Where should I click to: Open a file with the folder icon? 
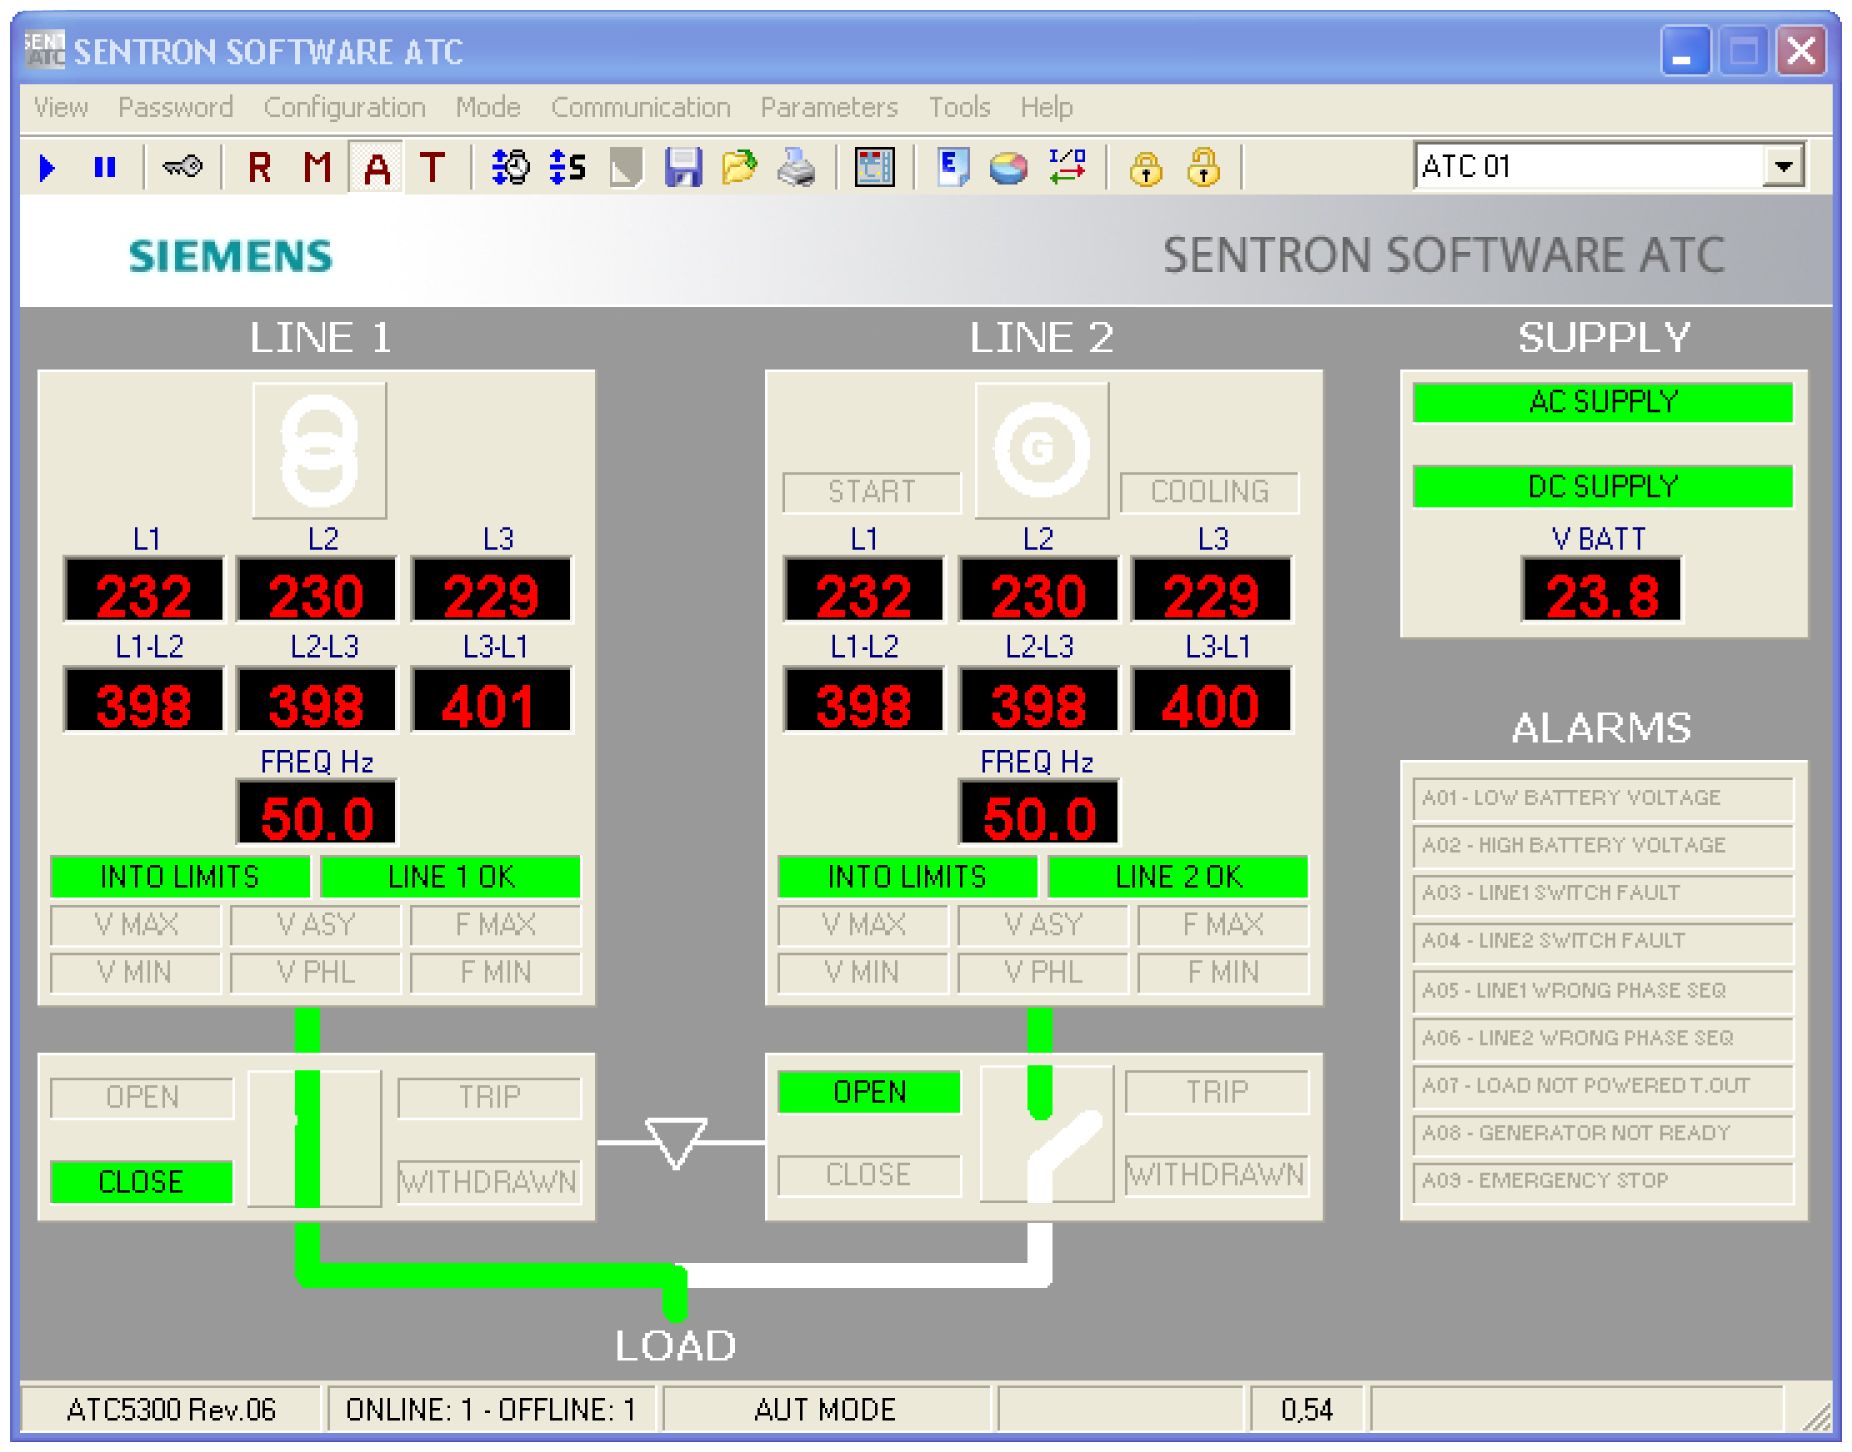740,167
